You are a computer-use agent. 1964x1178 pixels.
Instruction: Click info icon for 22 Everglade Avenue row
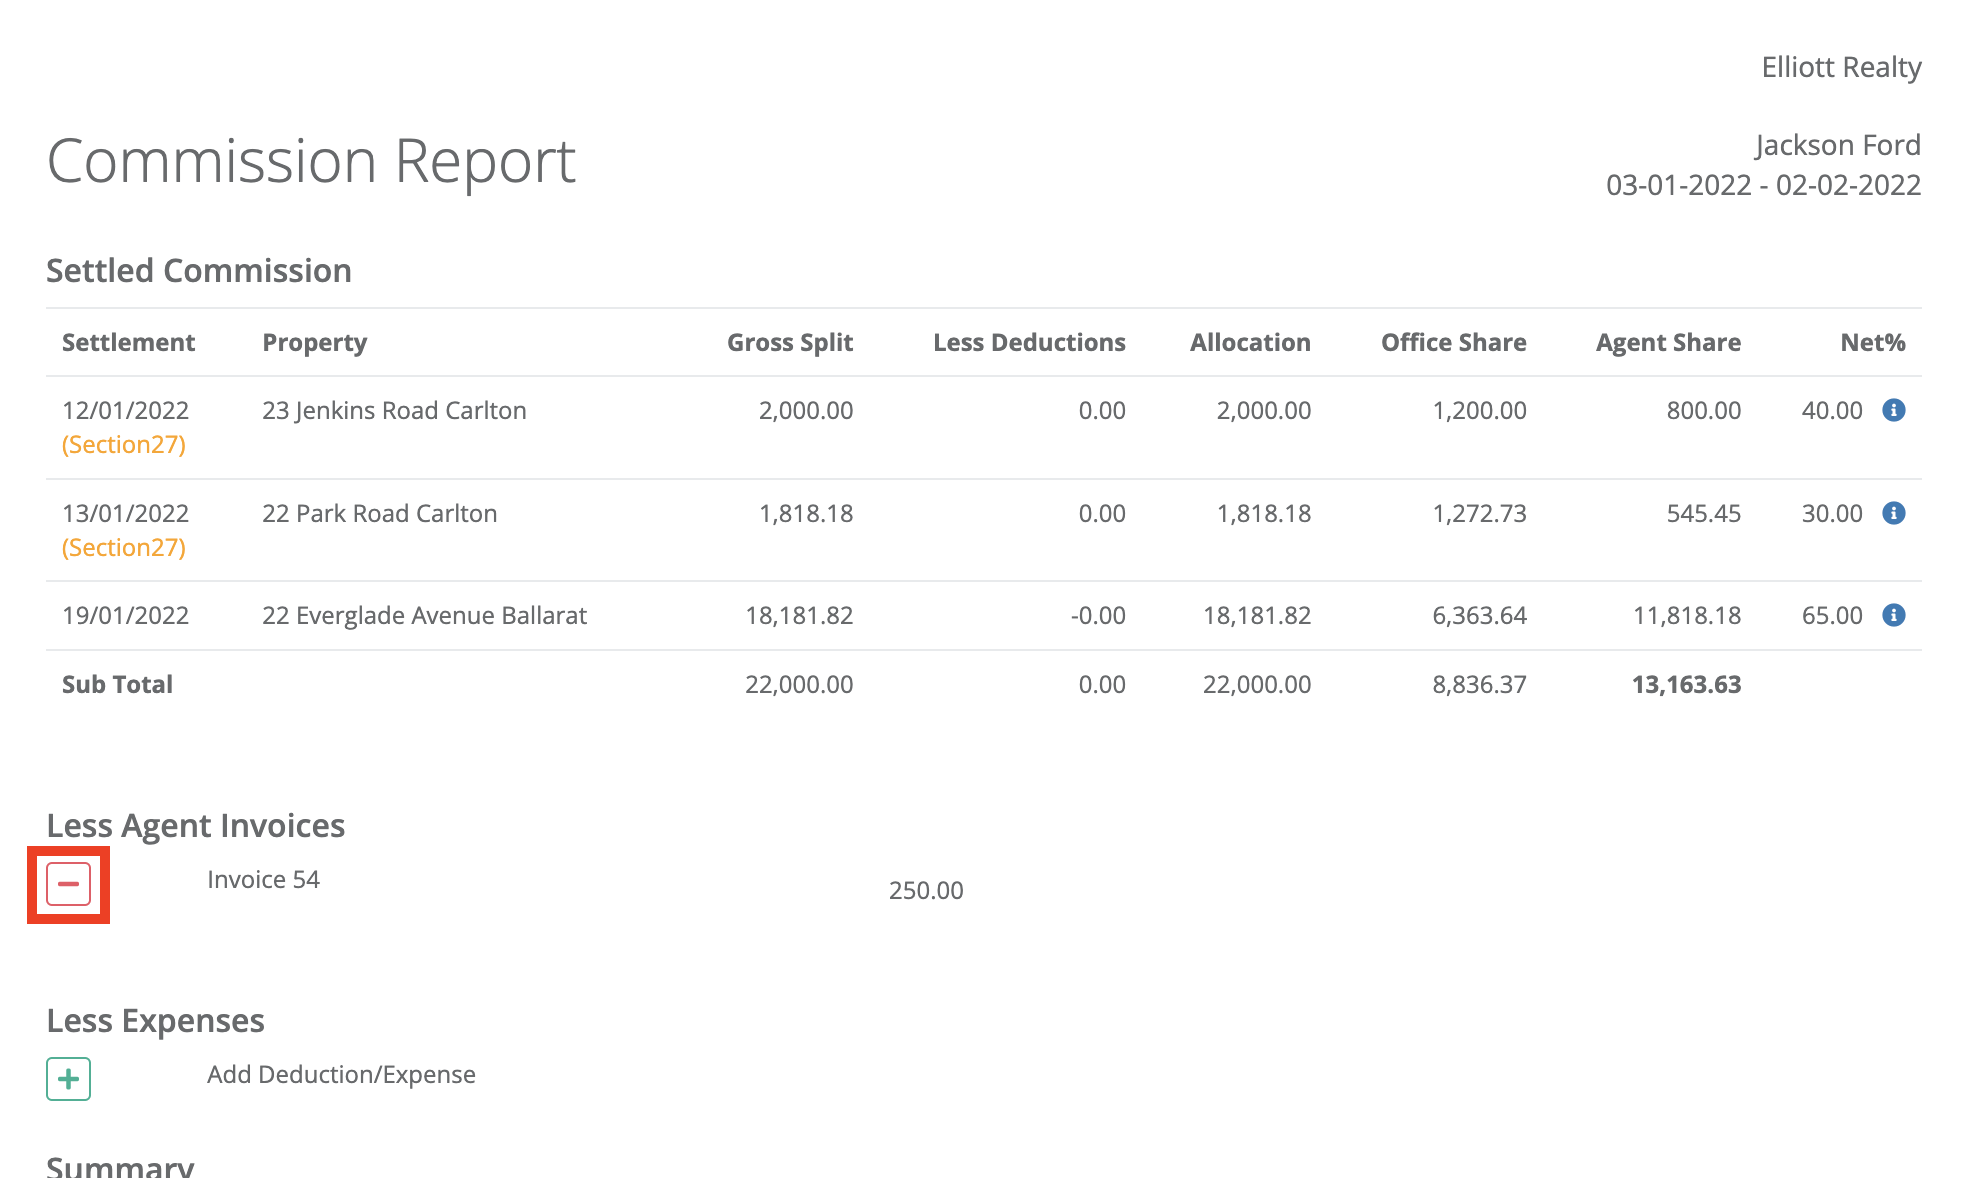pyautogui.click(x=1893, y=615)
